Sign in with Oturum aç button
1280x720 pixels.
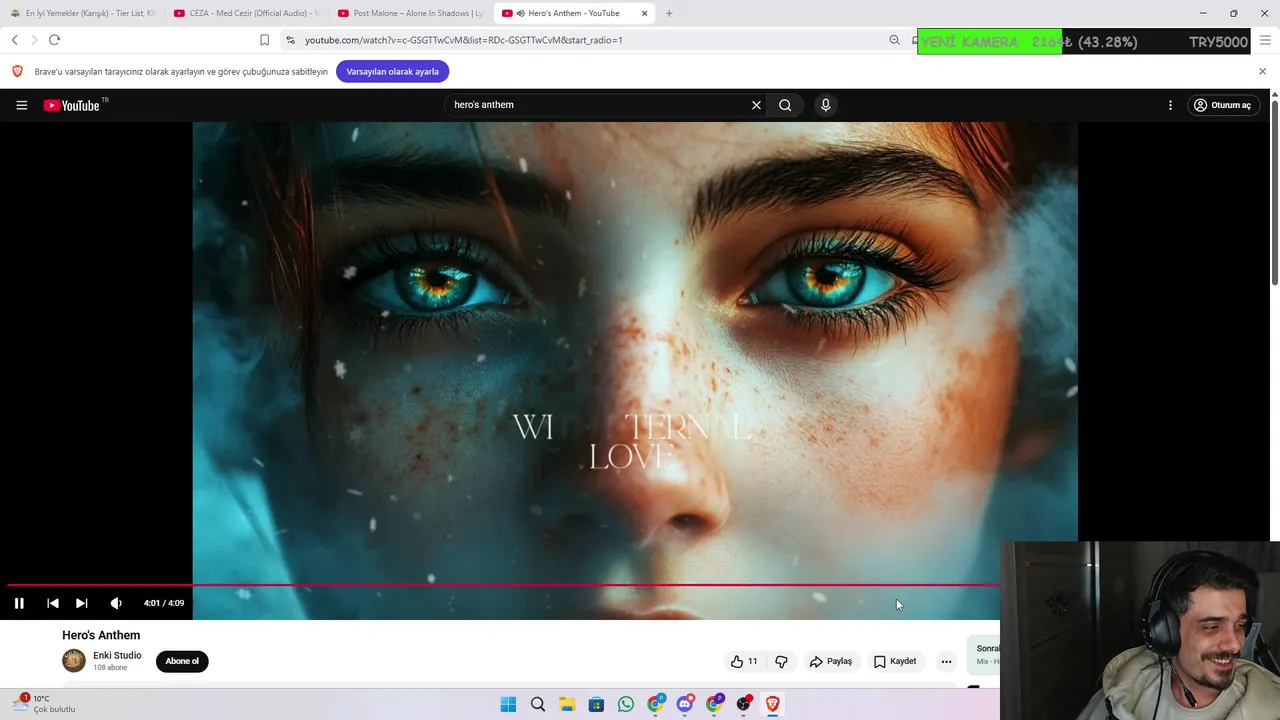tap(1222, 105)
